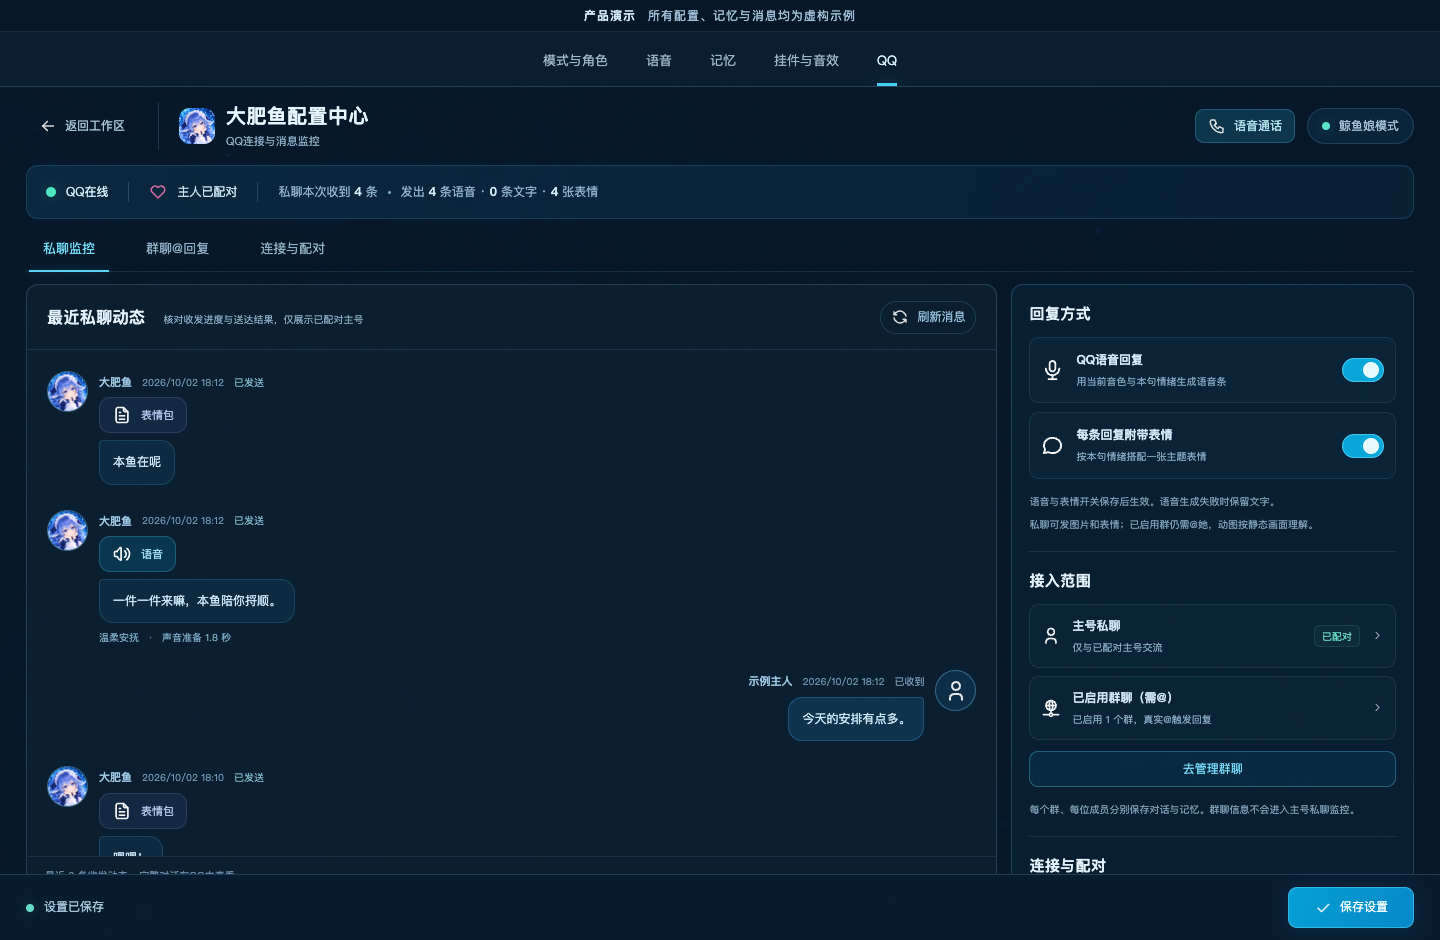The image size is (1440, 940).
Task: Click the chat bubble icon for 每条回复附带表情
Action: coord(1052,446)
